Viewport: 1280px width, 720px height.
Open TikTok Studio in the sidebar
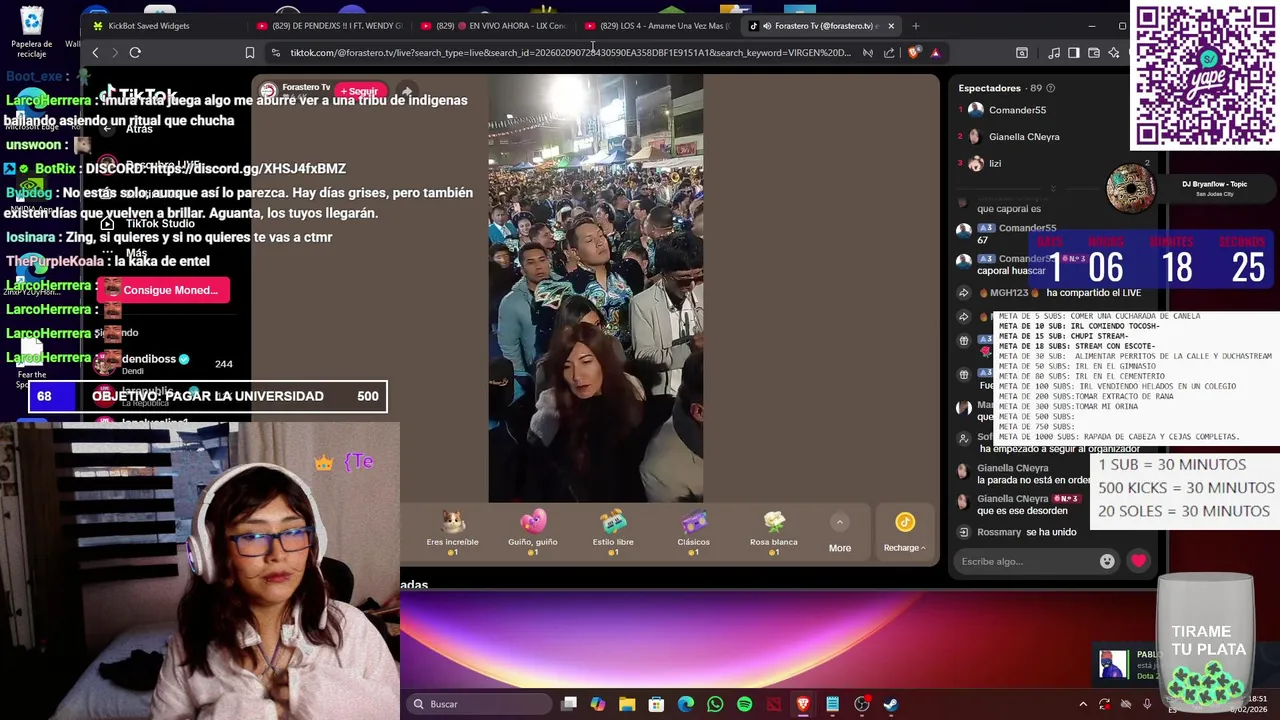160,224
